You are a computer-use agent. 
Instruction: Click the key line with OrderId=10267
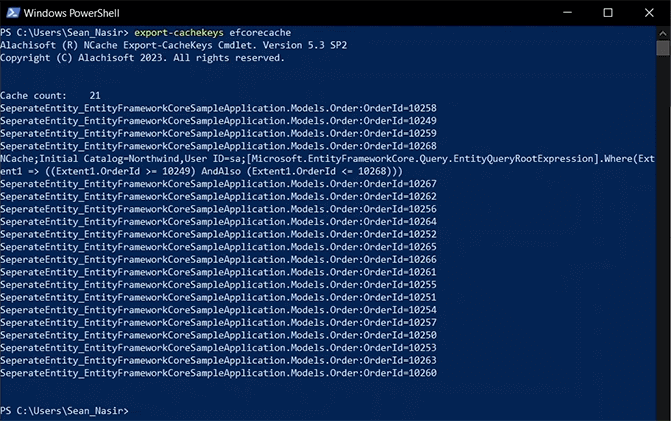(218, 184)
